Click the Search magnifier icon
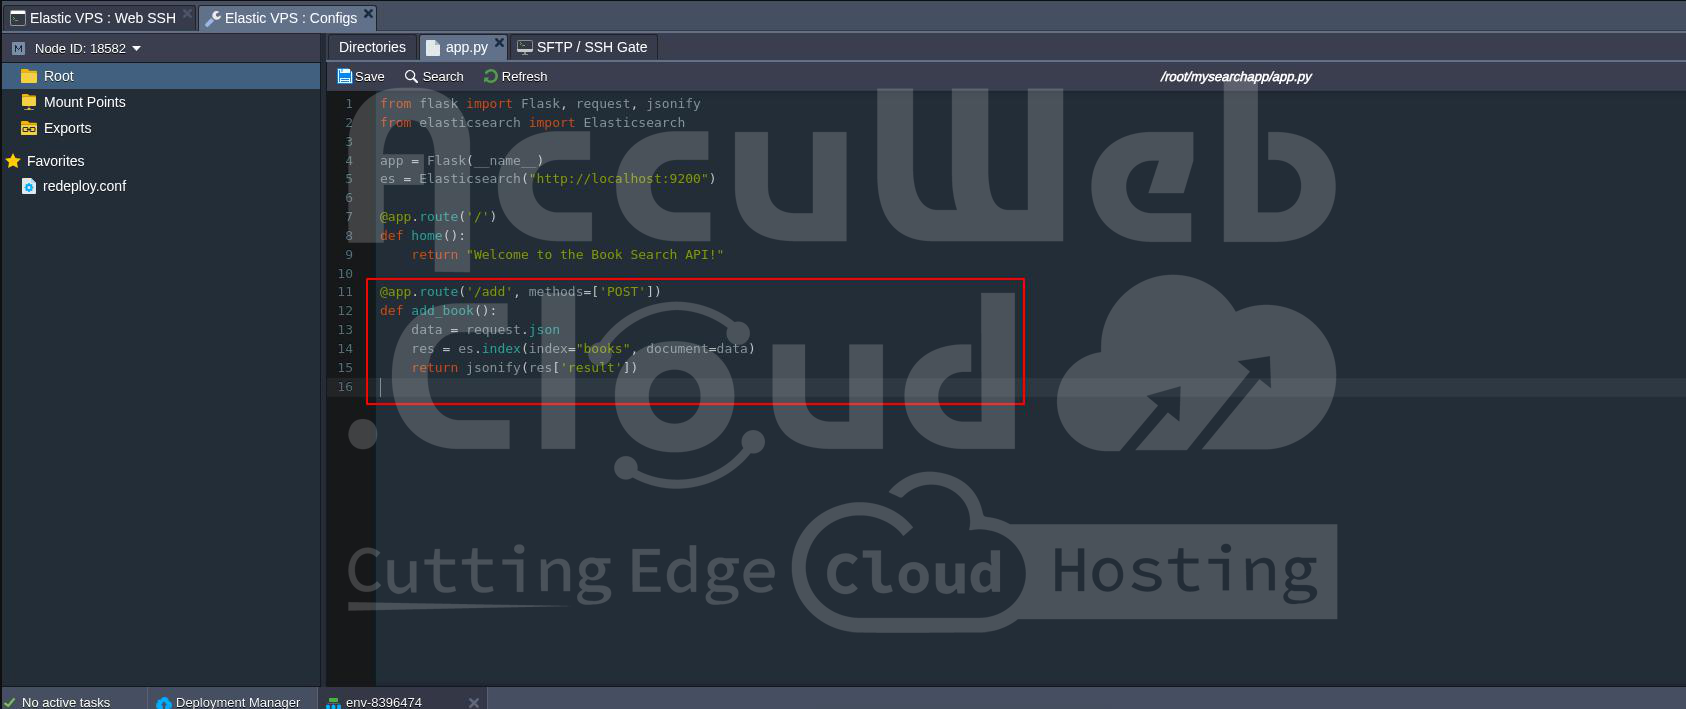1686x709 pixels. pyautogui.click(x=411, y=76)
